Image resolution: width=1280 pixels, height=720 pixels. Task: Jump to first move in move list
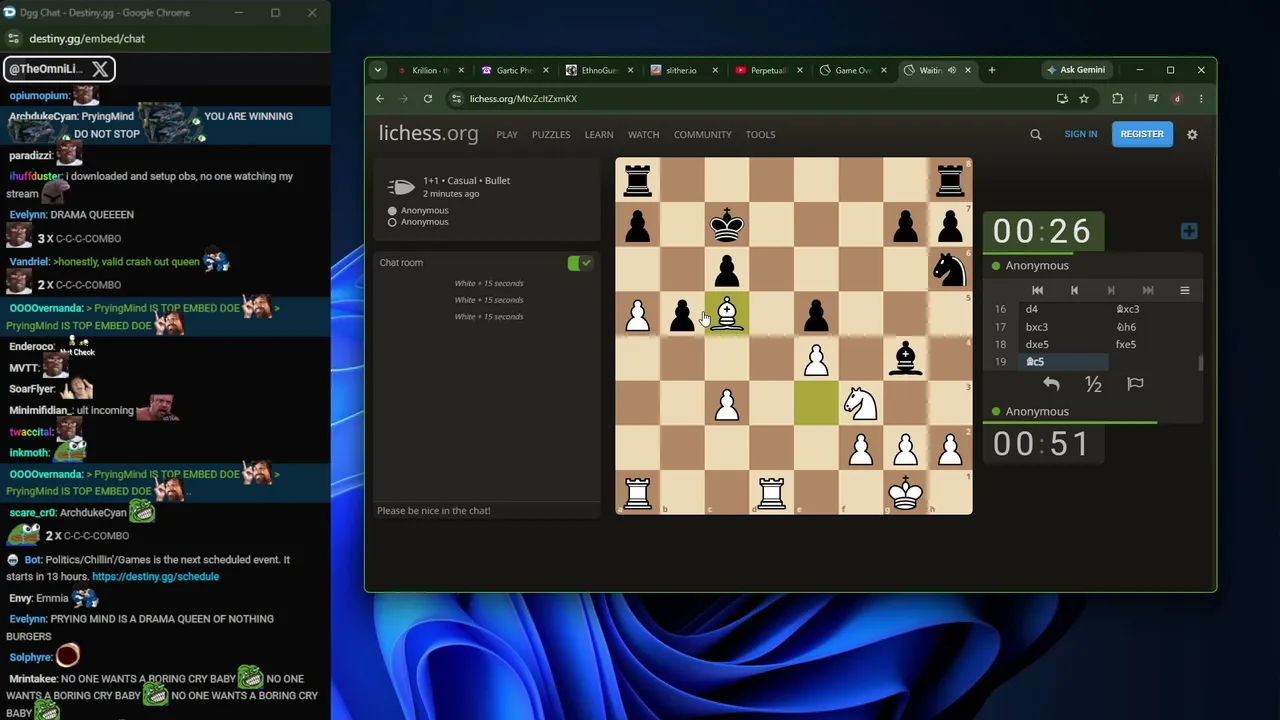[x=1037, y=290]
